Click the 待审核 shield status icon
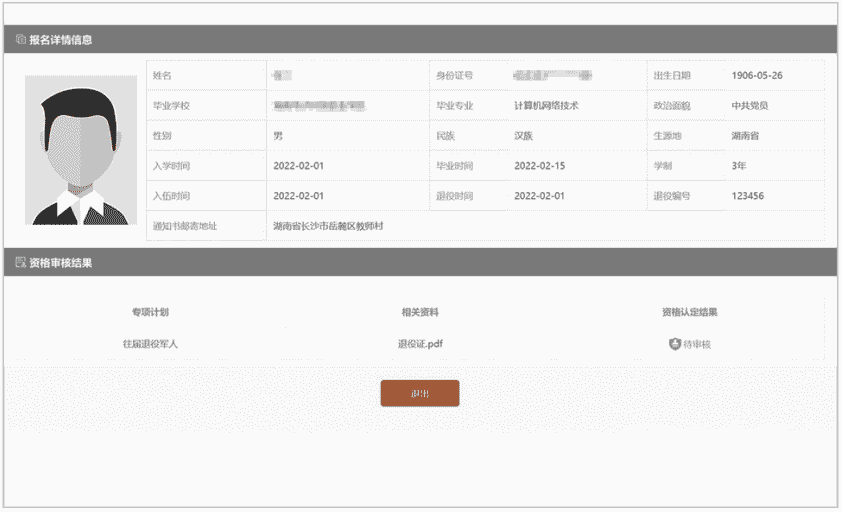This screenshot has height=512, width=842. (674, 344)
